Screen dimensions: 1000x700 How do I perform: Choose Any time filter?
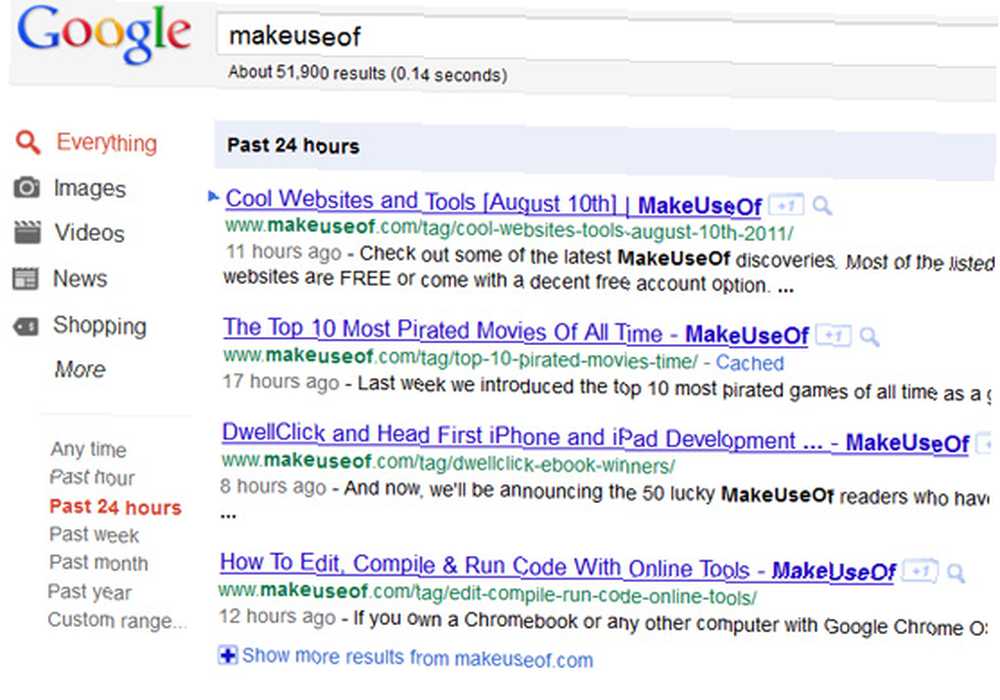(x=89, y=449)
